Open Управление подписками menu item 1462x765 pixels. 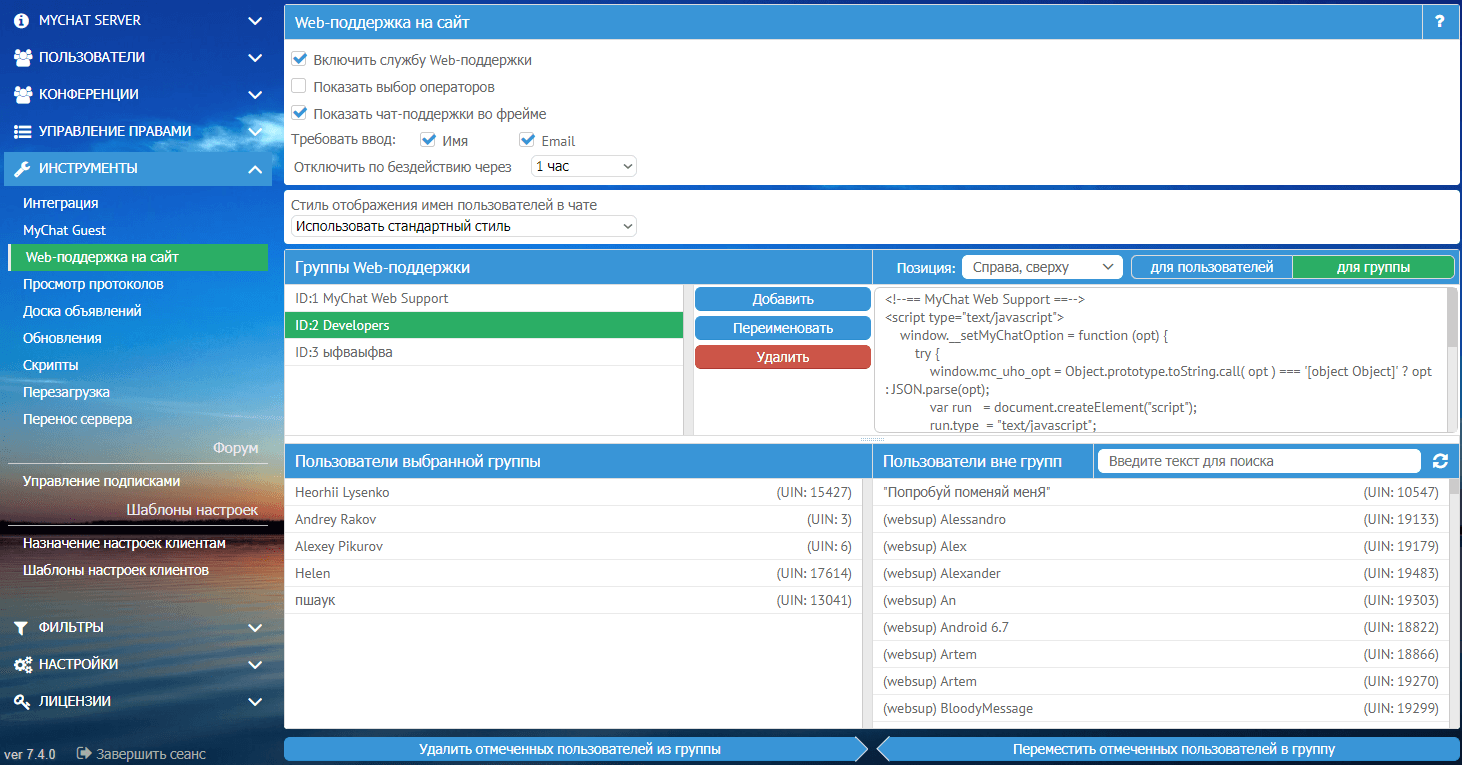102,481
